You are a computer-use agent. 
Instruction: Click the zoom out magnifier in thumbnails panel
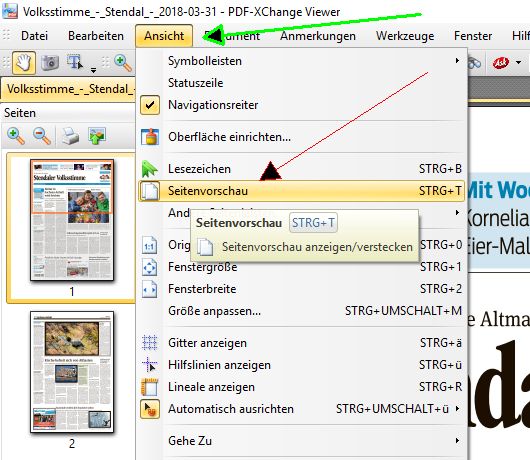tap(42, 136)
